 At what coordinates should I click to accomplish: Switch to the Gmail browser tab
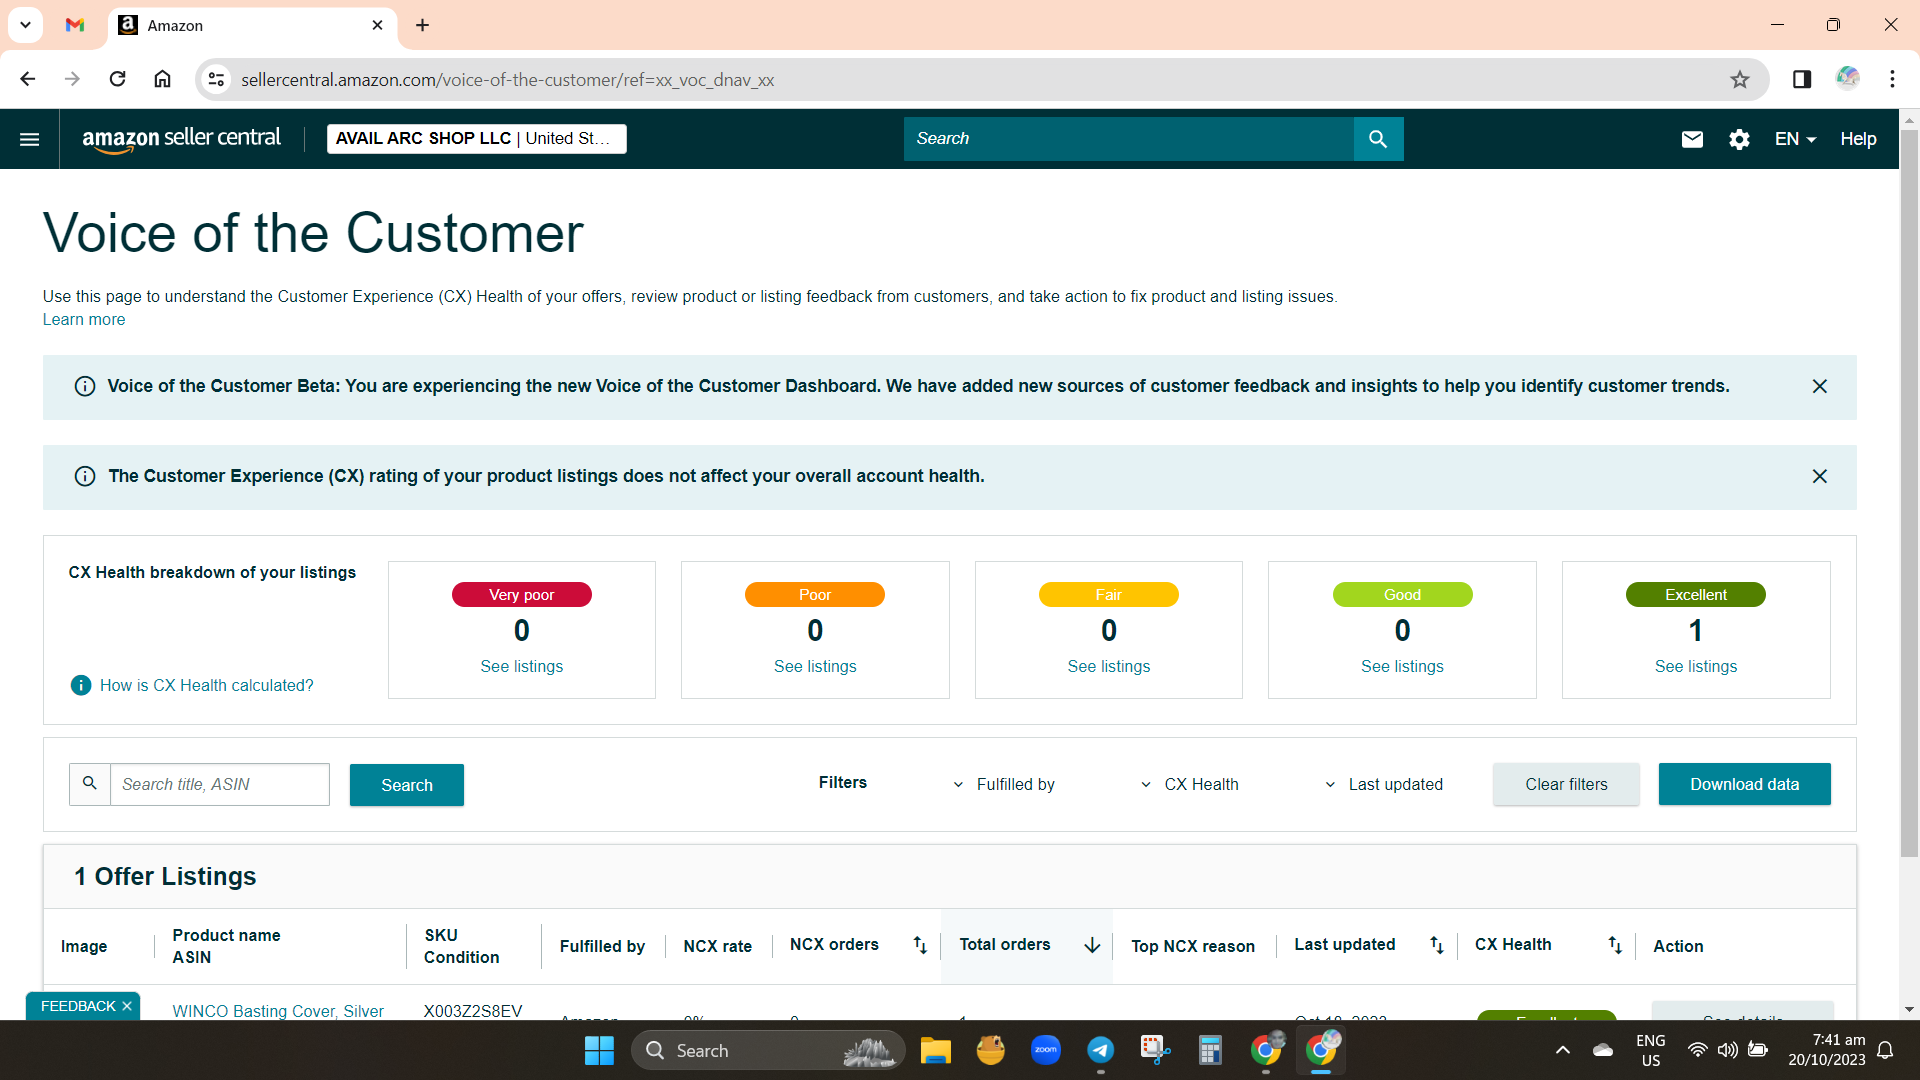pyautogui.click(x=75, y=25)
